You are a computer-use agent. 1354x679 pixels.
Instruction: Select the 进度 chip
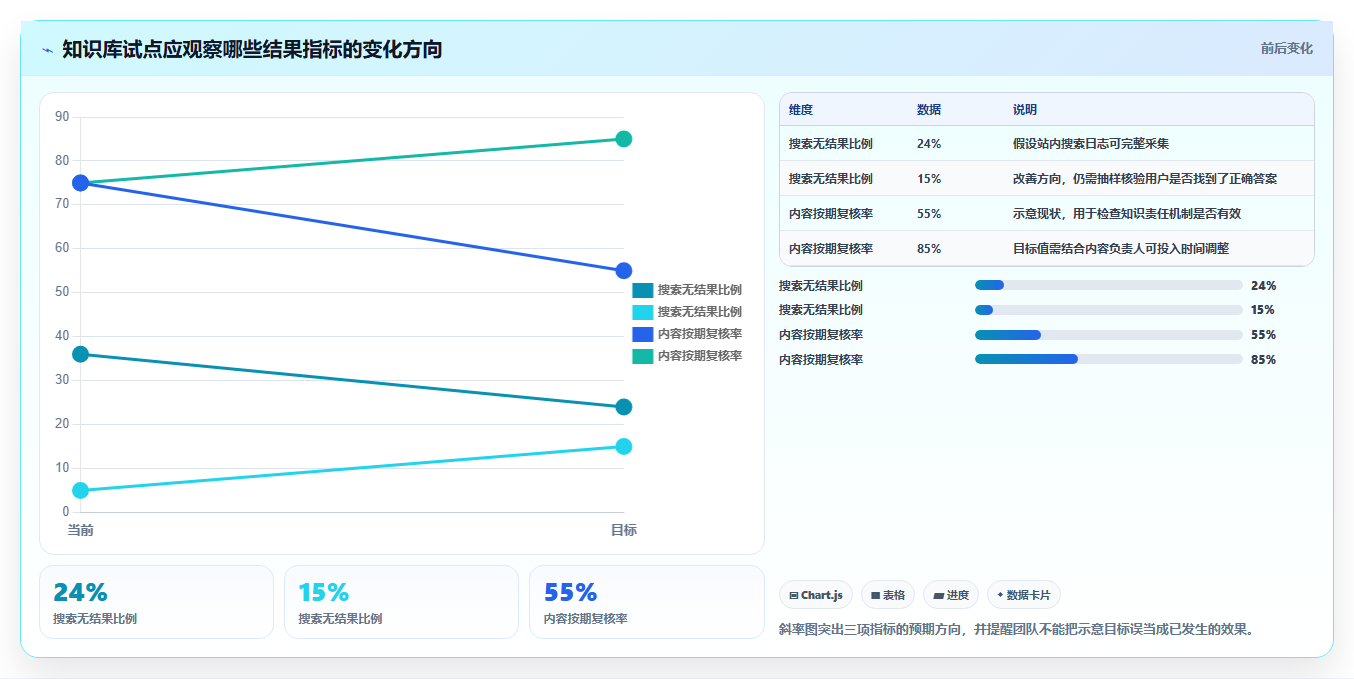tap(951, 595)
